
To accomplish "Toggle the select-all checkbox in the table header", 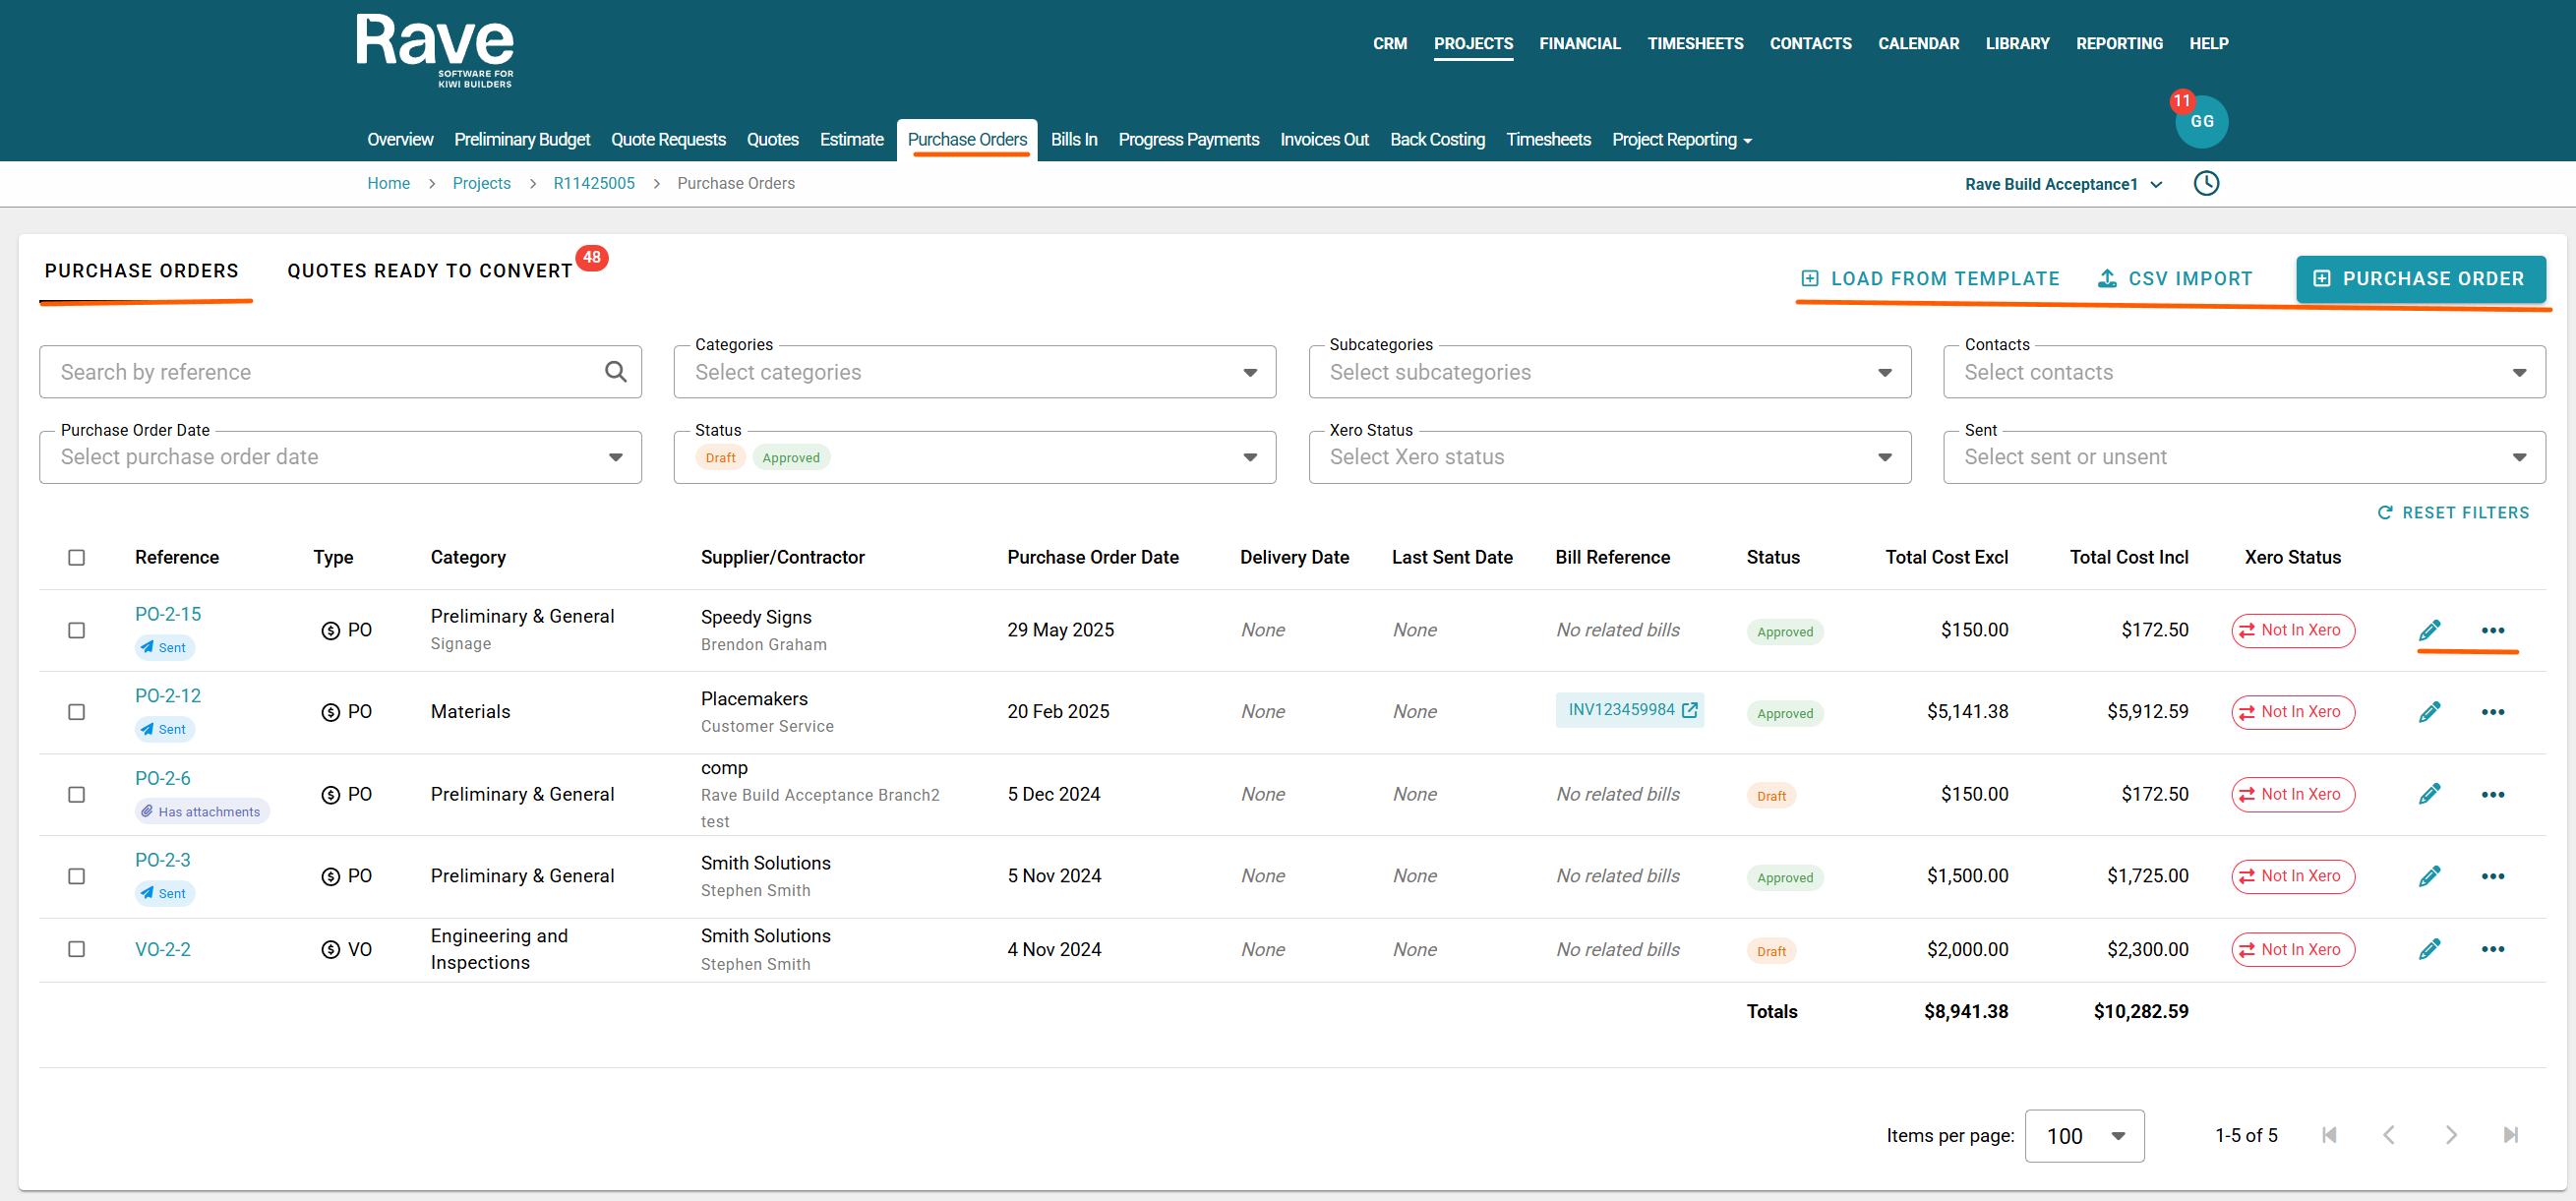I will (77, 557).
